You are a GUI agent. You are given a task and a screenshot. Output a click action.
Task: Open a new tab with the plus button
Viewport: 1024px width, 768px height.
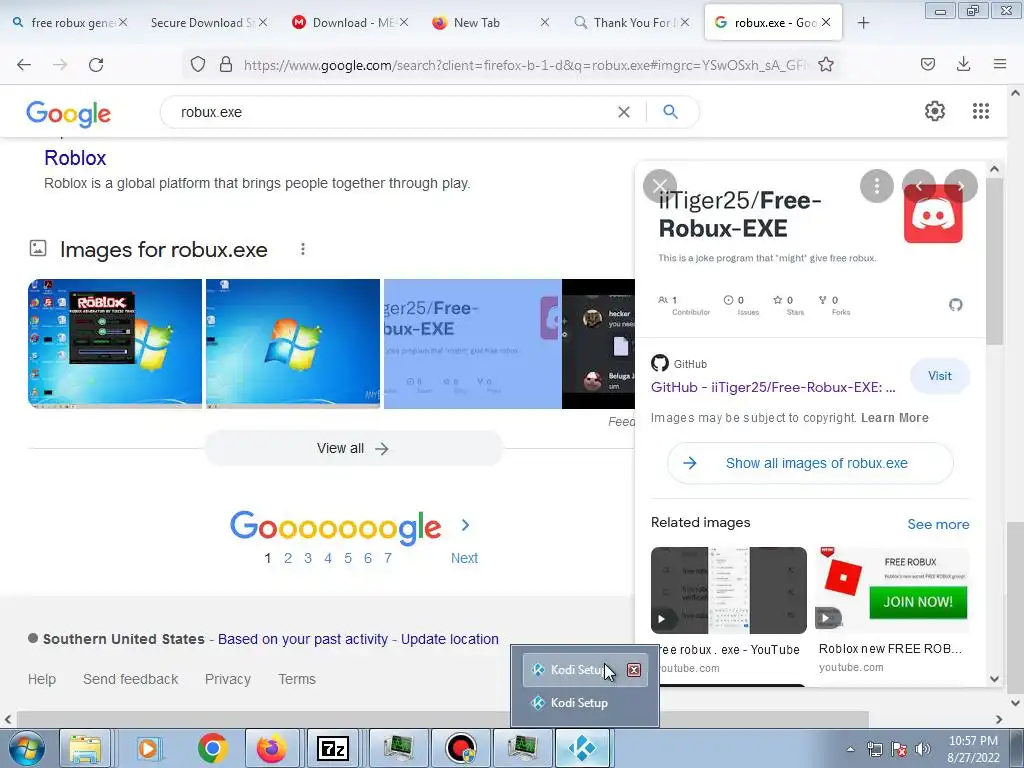[x=863, y=23]
